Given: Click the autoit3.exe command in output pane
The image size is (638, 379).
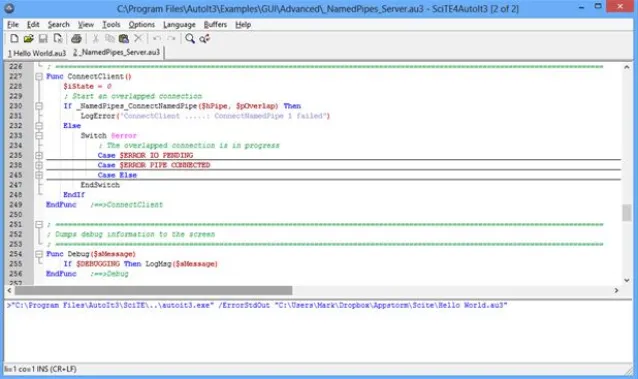Looking at the screenshot, I should [x=257, y=305].
